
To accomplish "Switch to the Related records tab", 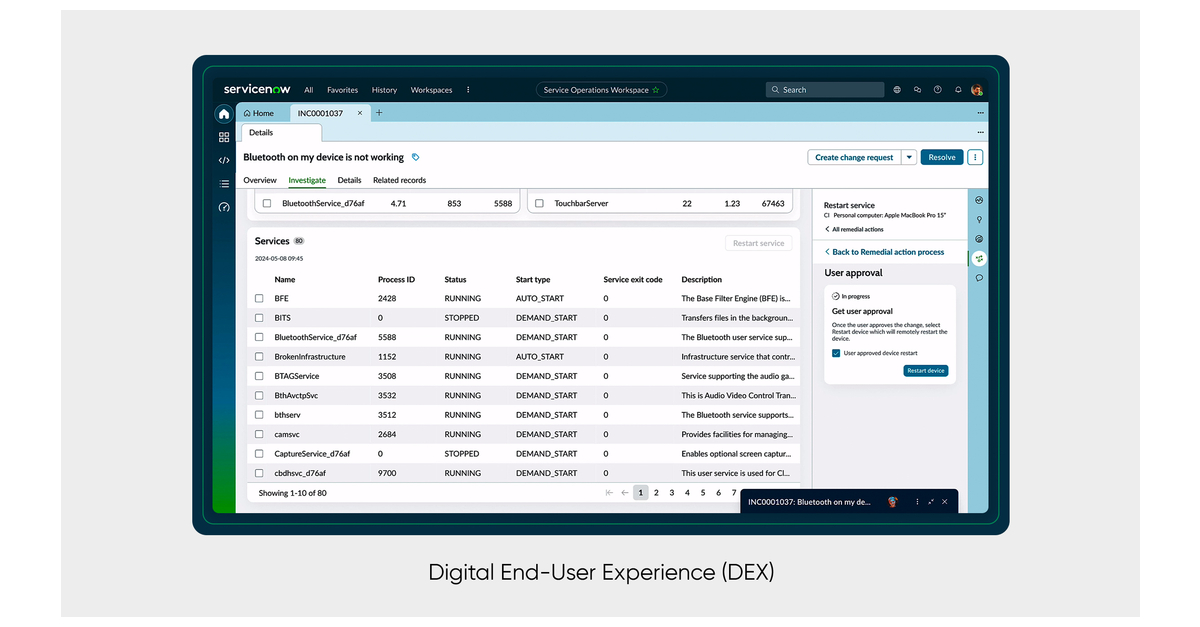I will pos(399,180).
